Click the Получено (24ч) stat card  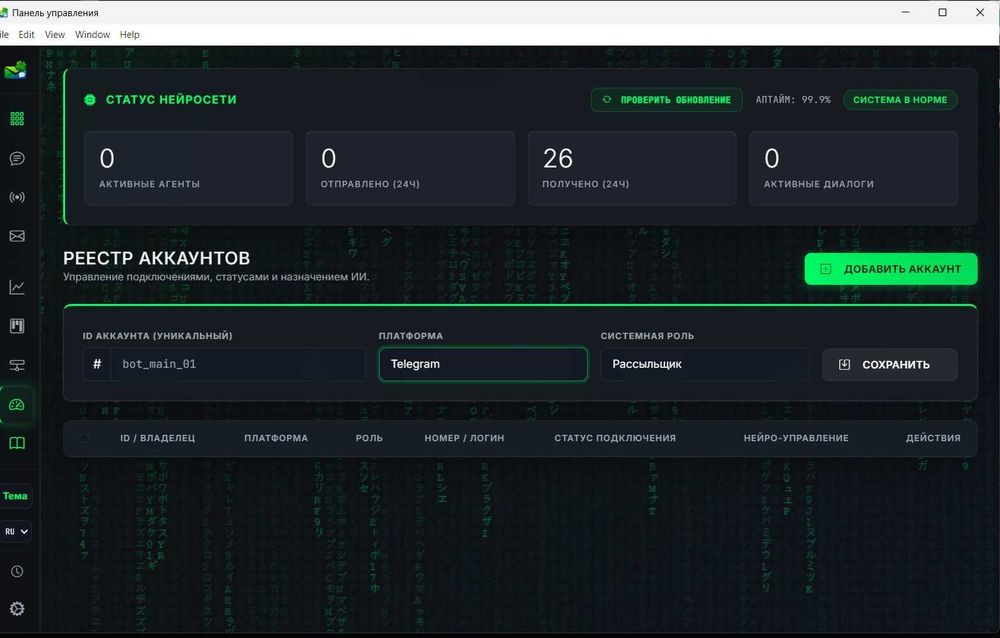click(632, 168)
